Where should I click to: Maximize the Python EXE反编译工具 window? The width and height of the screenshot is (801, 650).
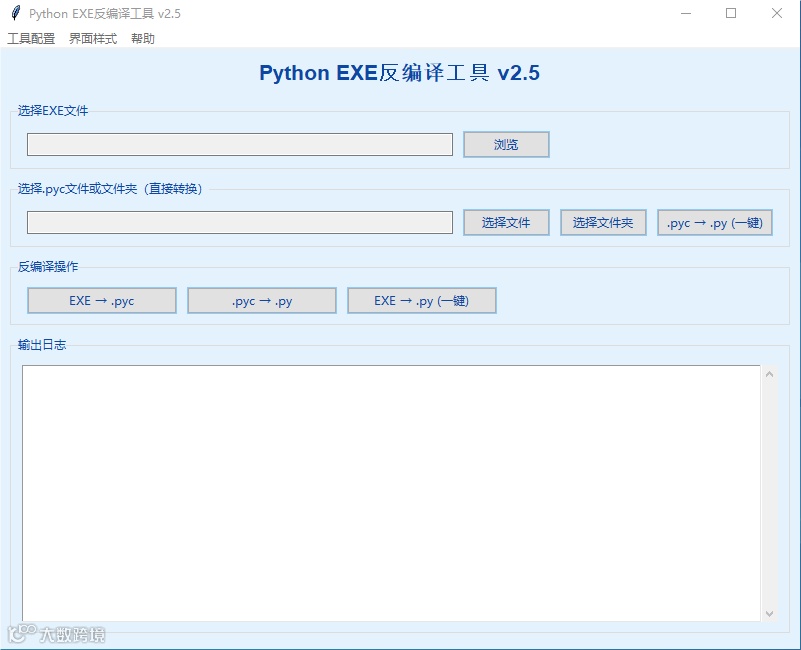point(731,13)
